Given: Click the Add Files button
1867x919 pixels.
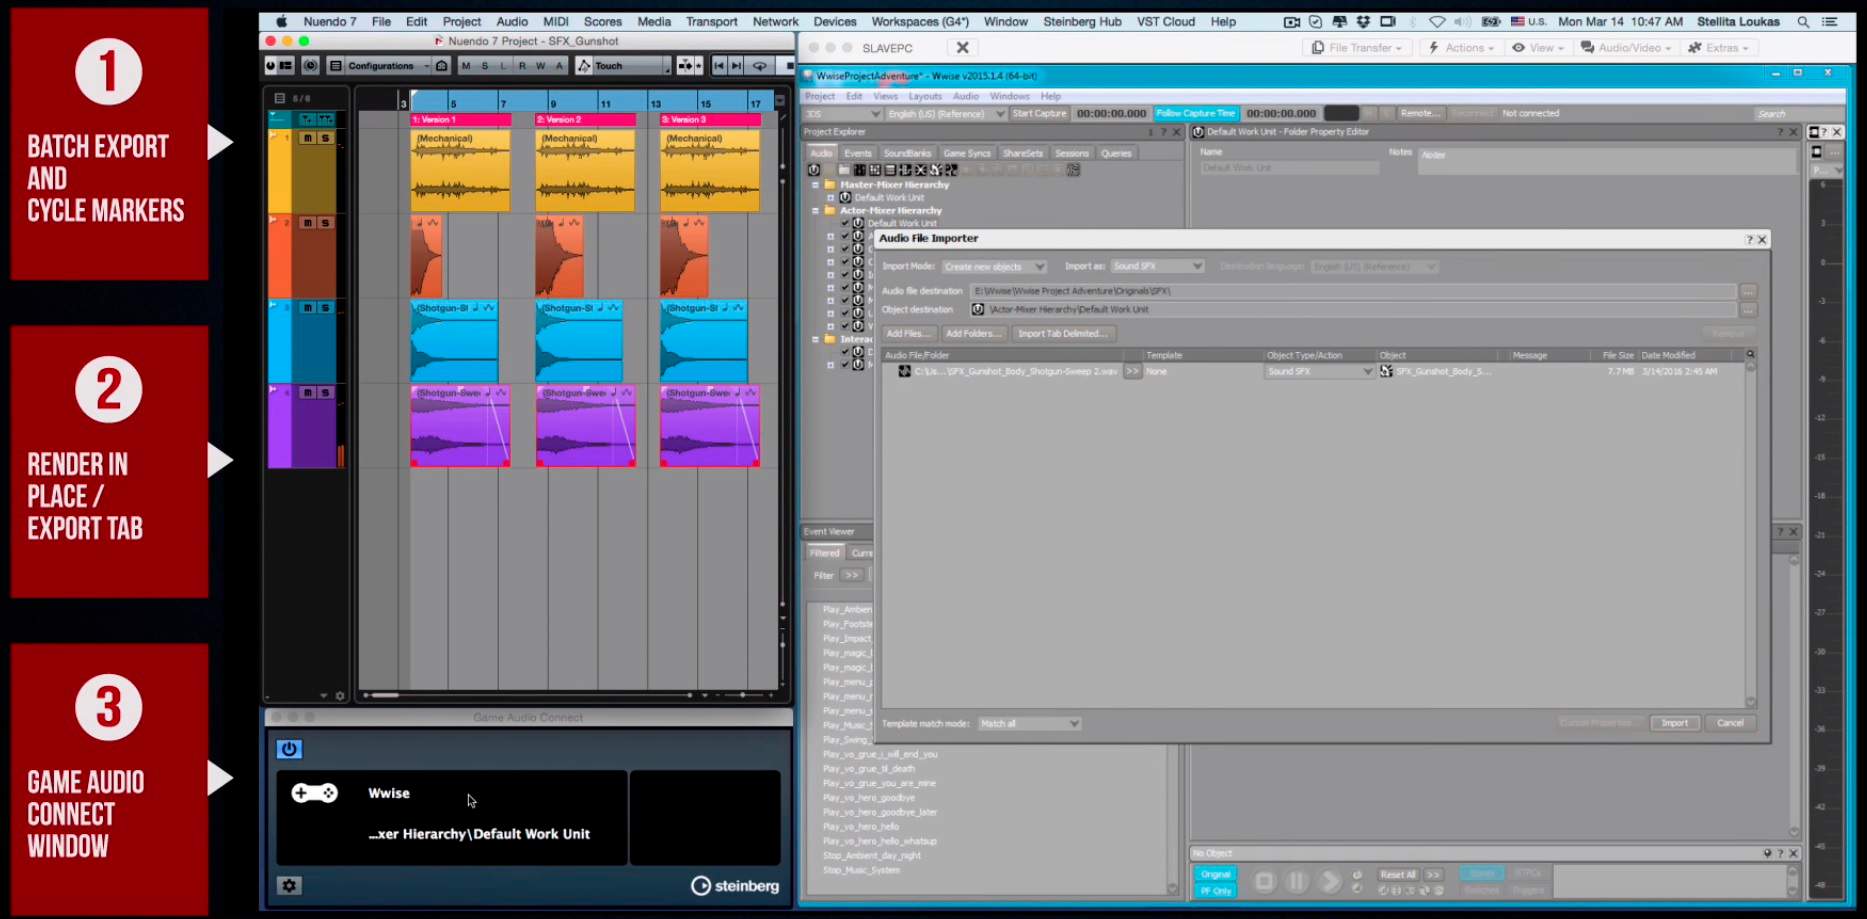Looking at the screenshot, I should point(908,334).
